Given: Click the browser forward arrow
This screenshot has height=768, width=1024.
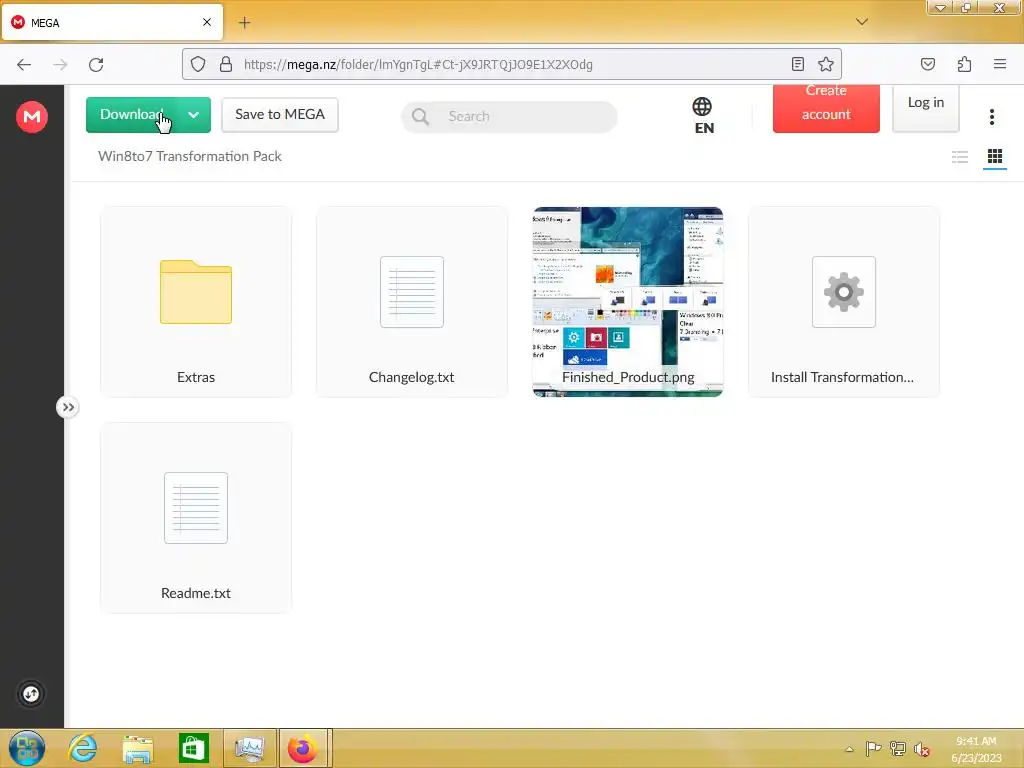Looking at the screenshot, I should (60, 65).
